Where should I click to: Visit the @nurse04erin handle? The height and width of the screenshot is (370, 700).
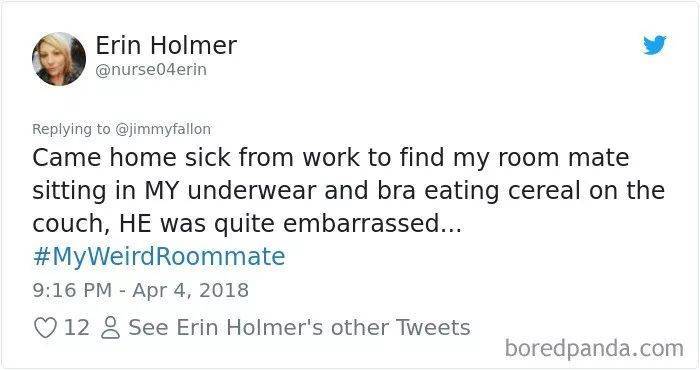point(151,70)
